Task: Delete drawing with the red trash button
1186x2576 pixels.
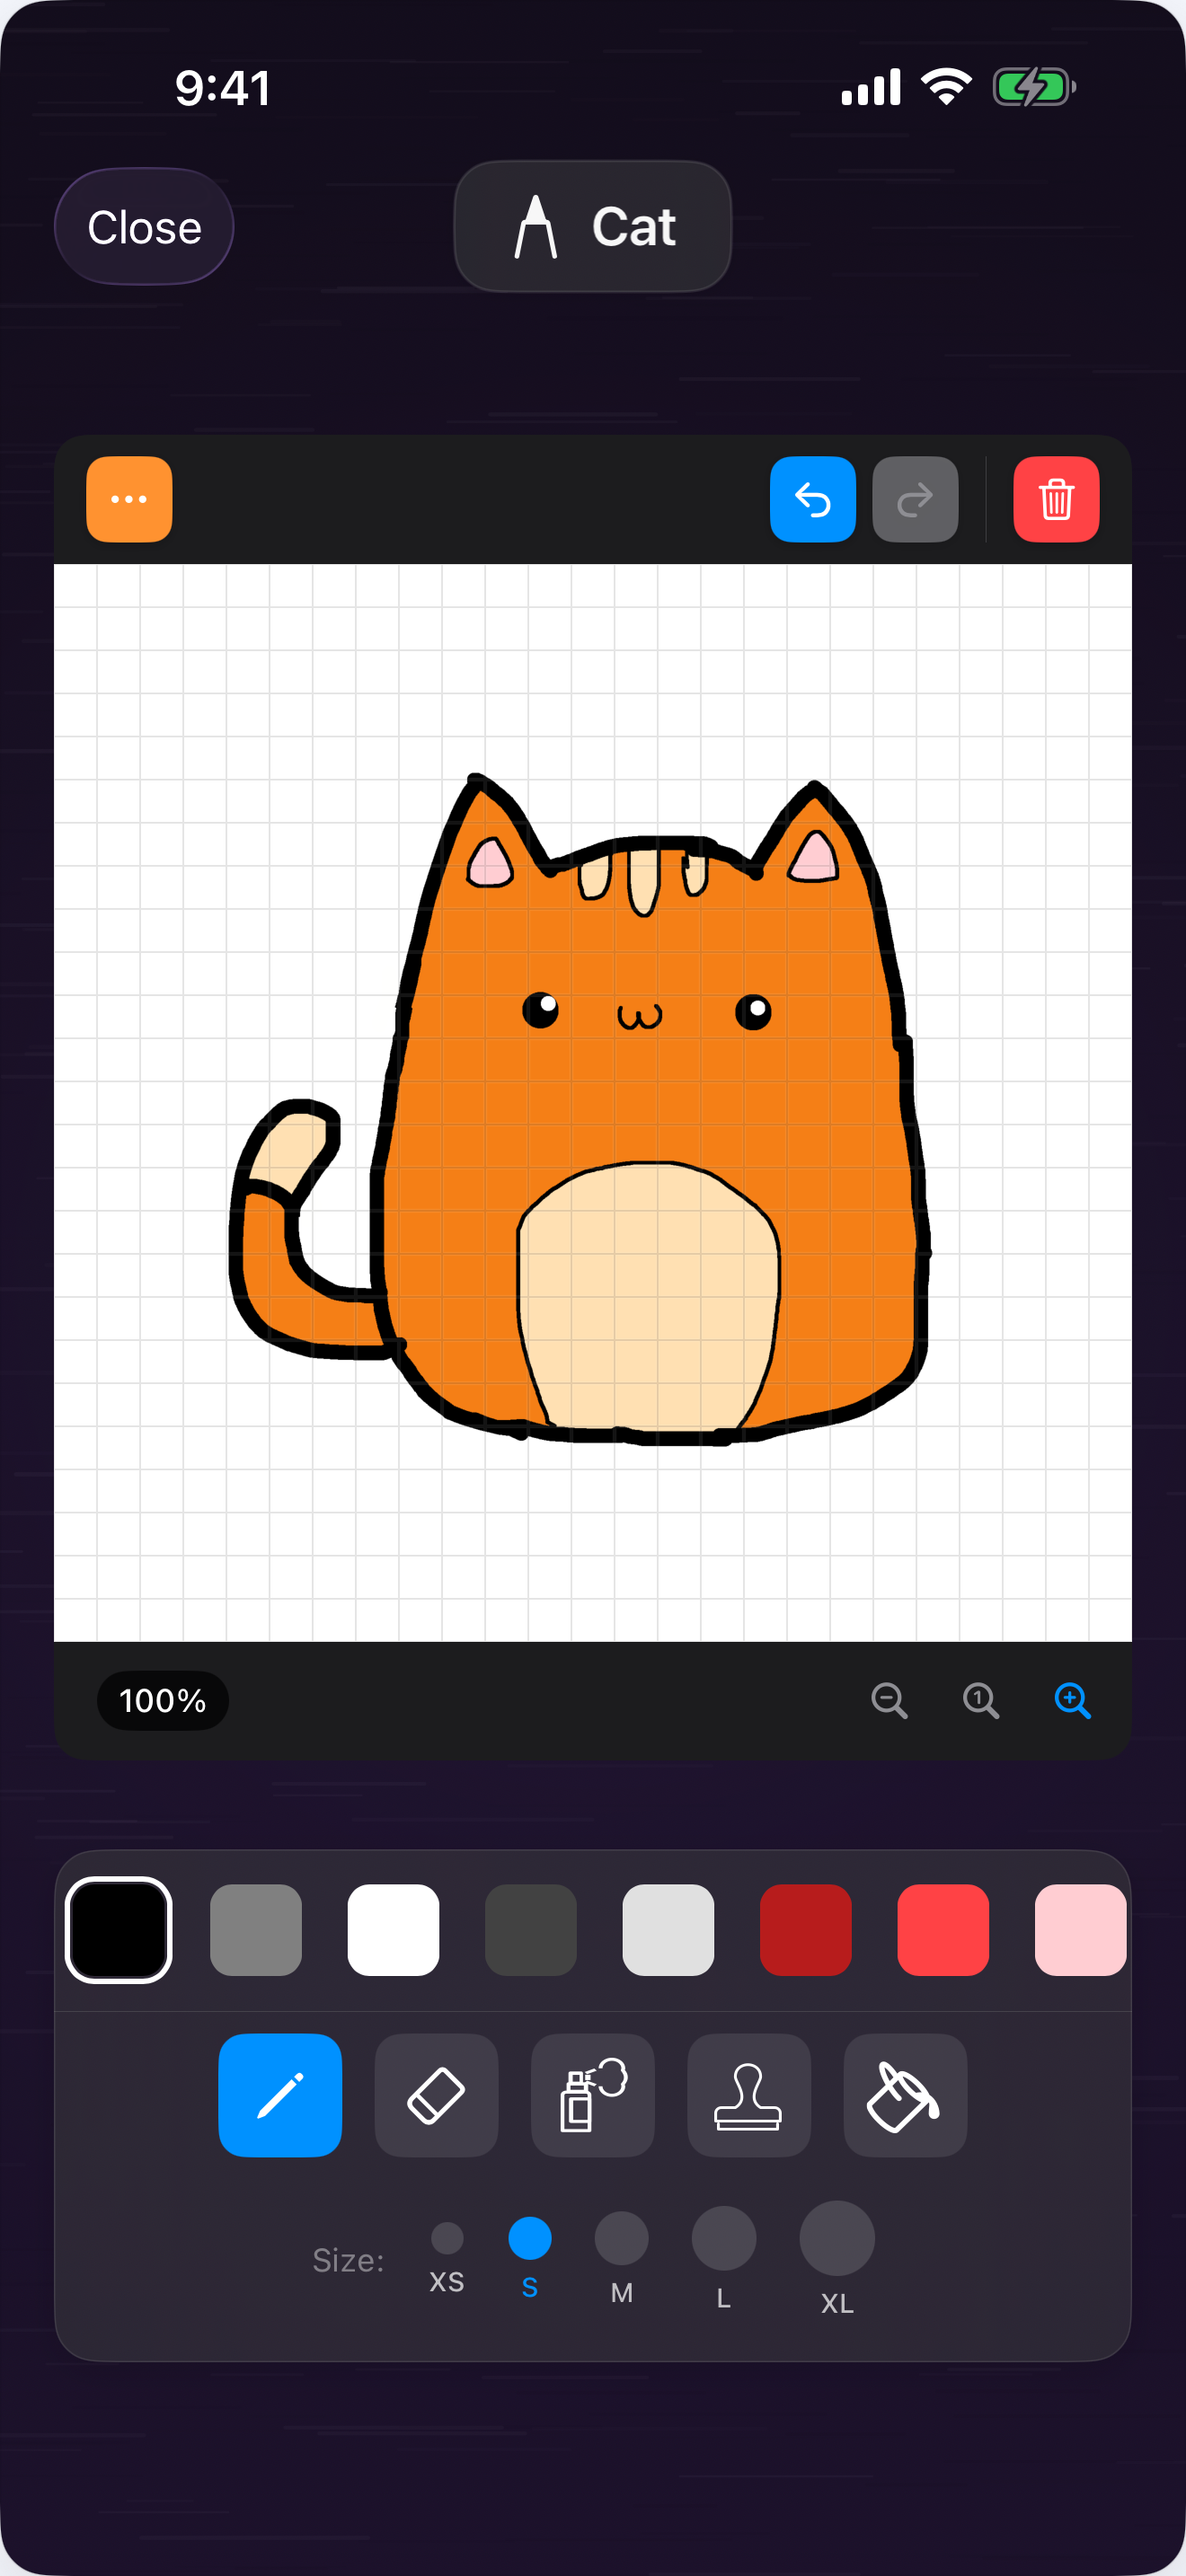Action: click(x=1056, y=499)
